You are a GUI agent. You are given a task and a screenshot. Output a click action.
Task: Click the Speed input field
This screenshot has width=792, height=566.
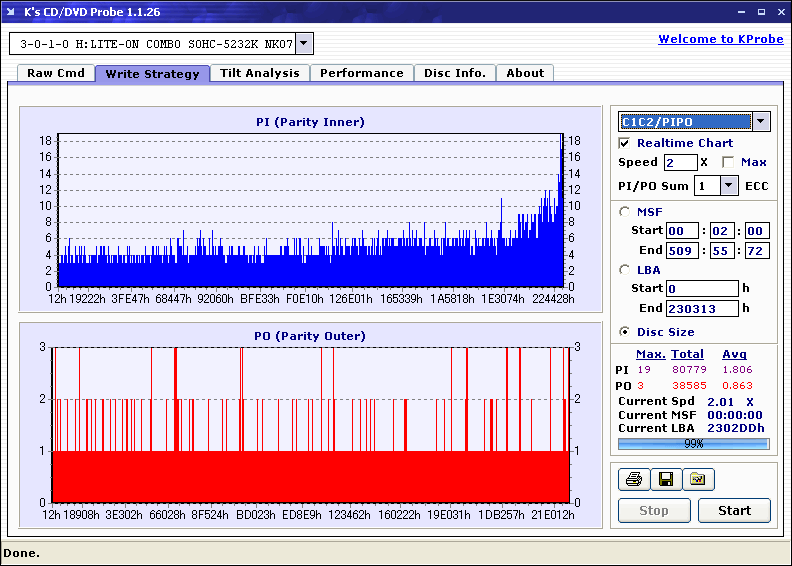tap(680, 163)
